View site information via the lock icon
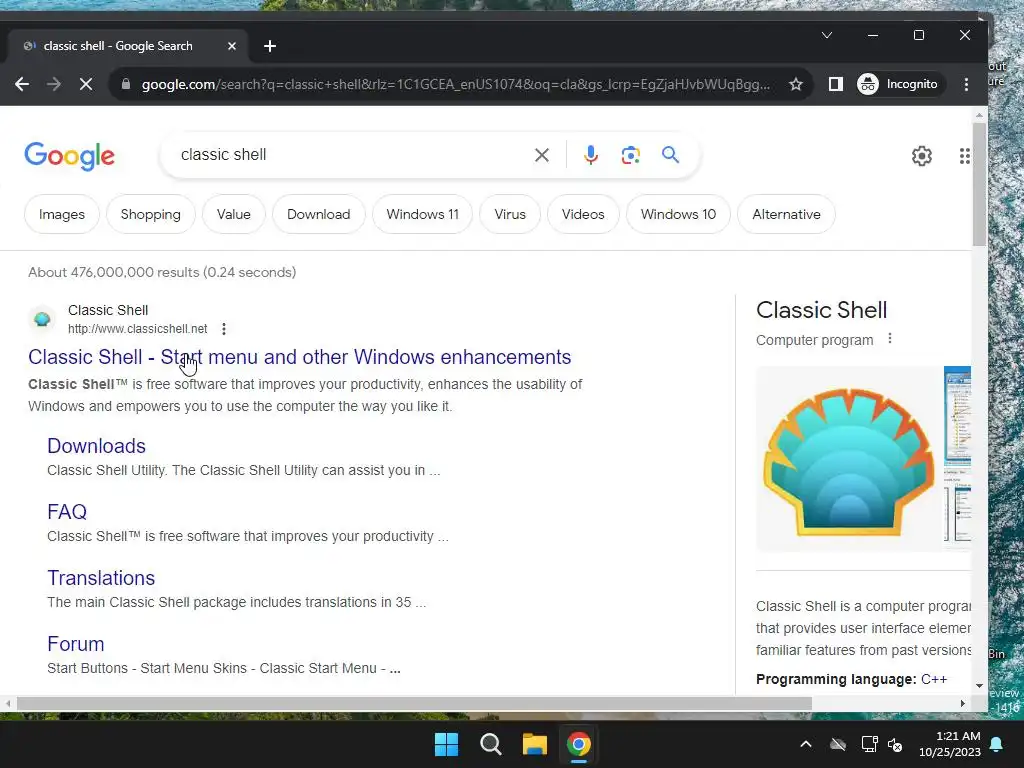 point(126,84)
